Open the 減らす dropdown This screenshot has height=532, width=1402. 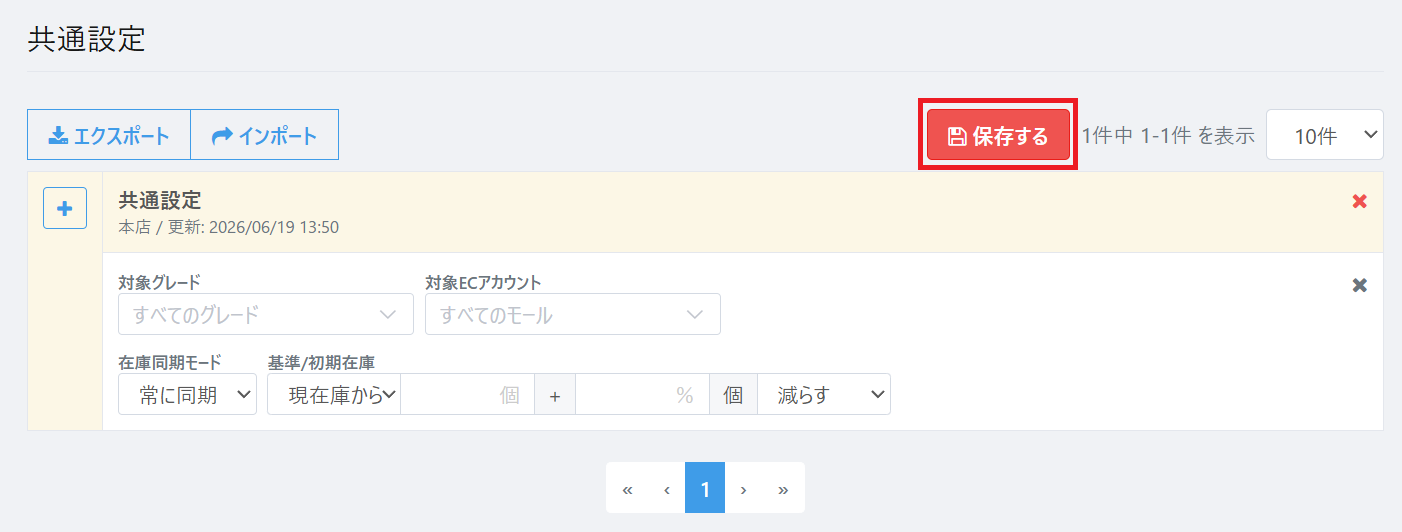[x=824, y=394]
